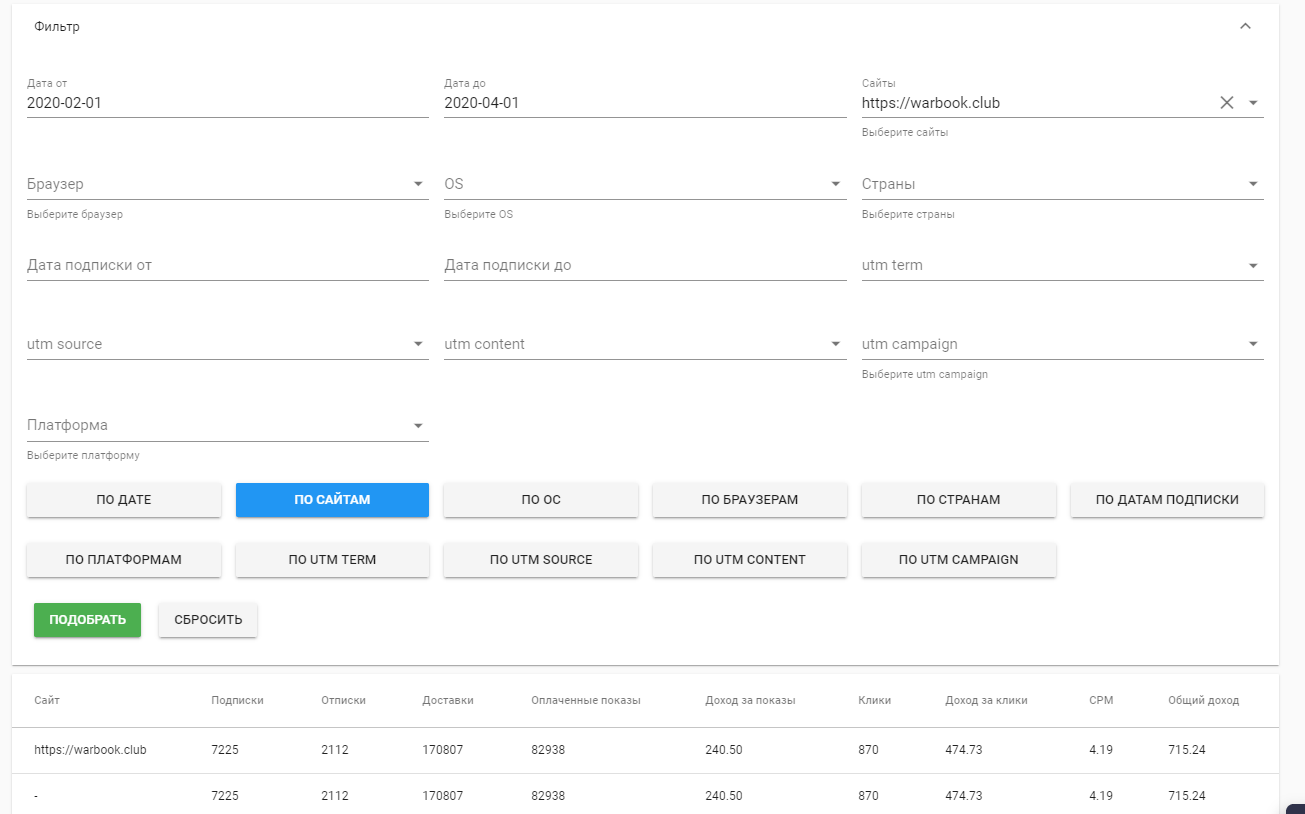Collapse the Фильтр panel chevron

tap(1245, 27)
